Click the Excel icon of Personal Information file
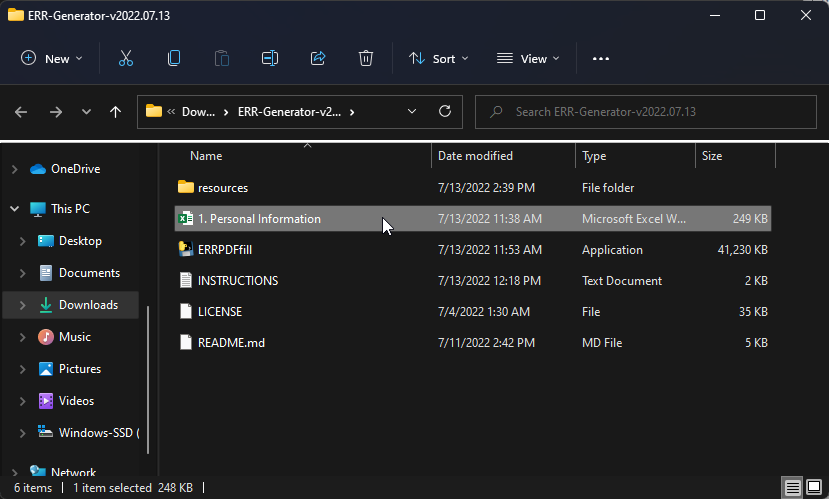This screenshot has width=829, height=499. 186,218
